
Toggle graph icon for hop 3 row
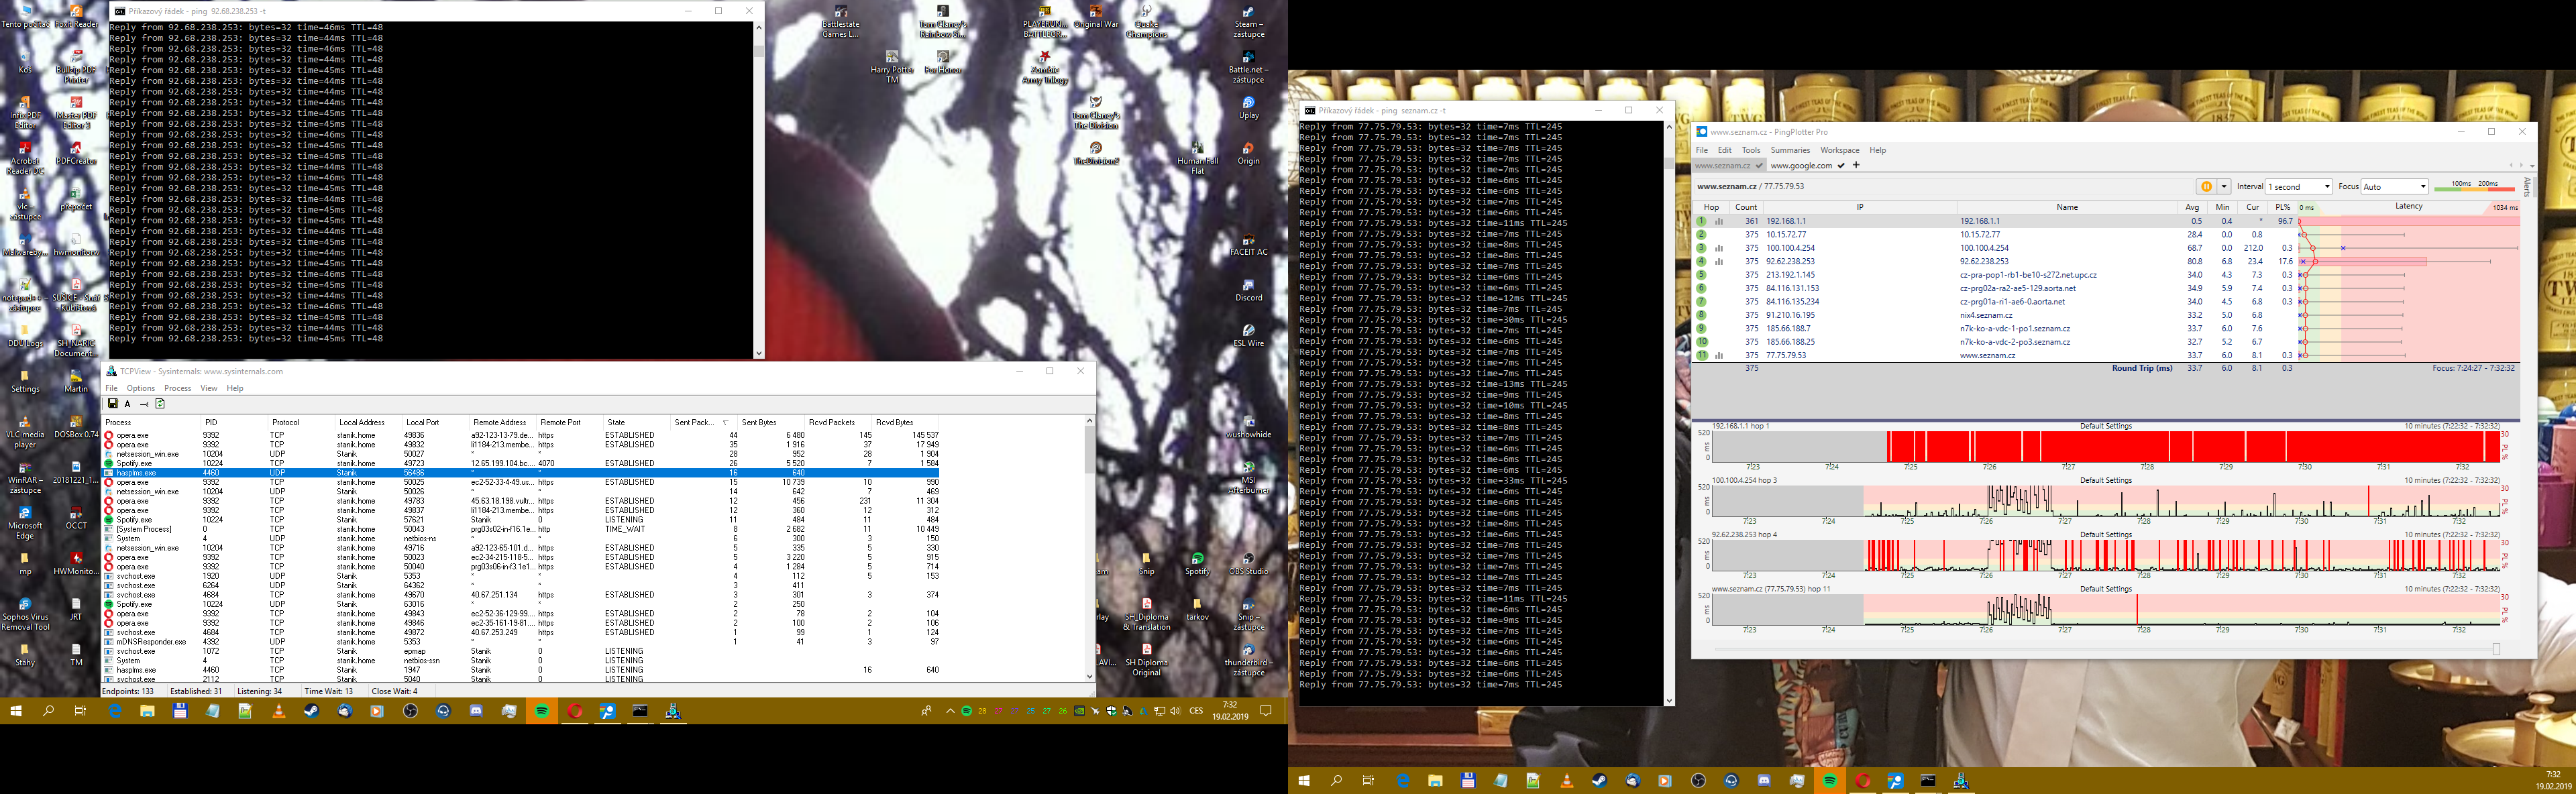[x=1719, y=248]
